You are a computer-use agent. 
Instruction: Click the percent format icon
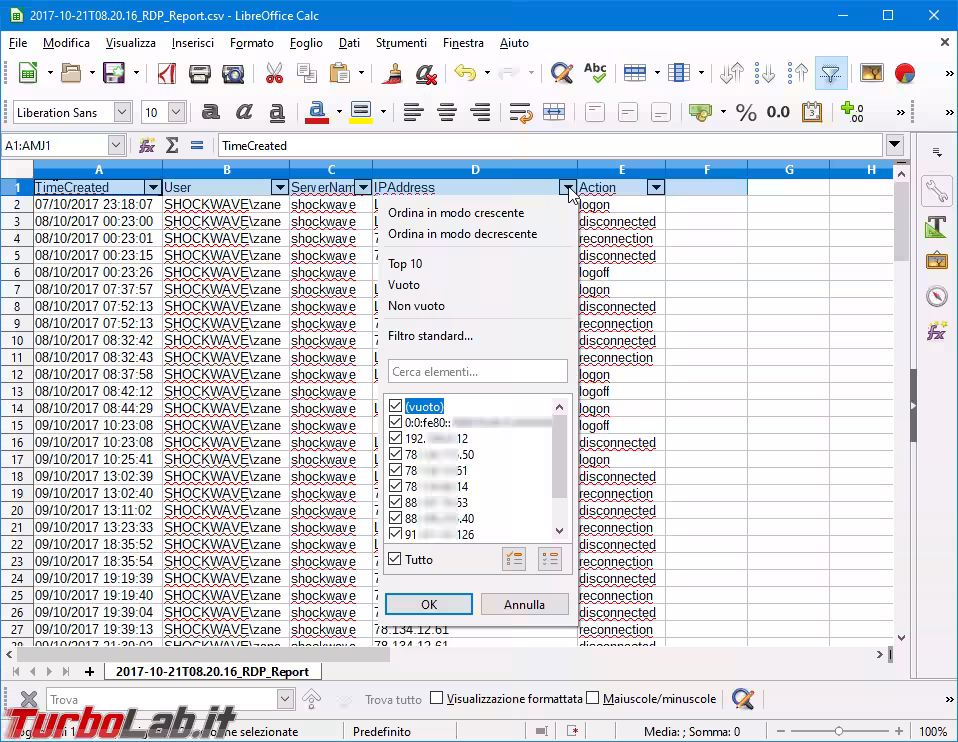tap(746, 113)
